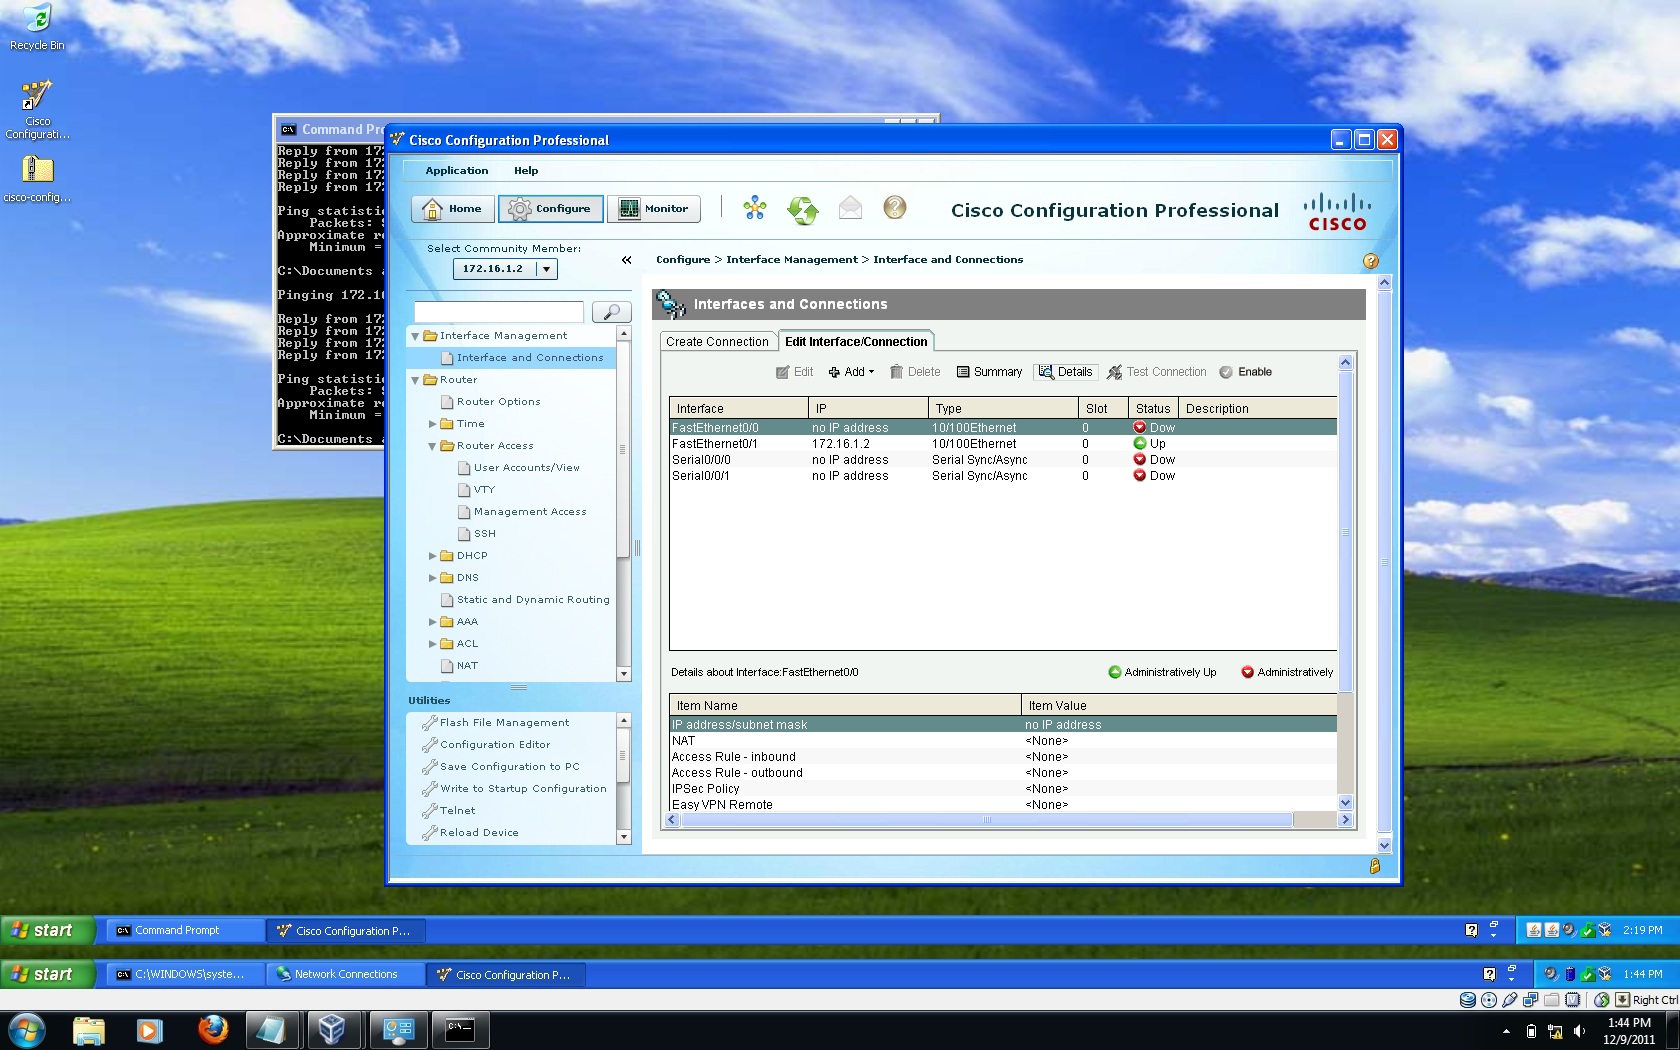Open Firefox from the Windows taskbar
Image resolution: width=1680 pixels, height=1050 pixels.
coord(212,1029)
